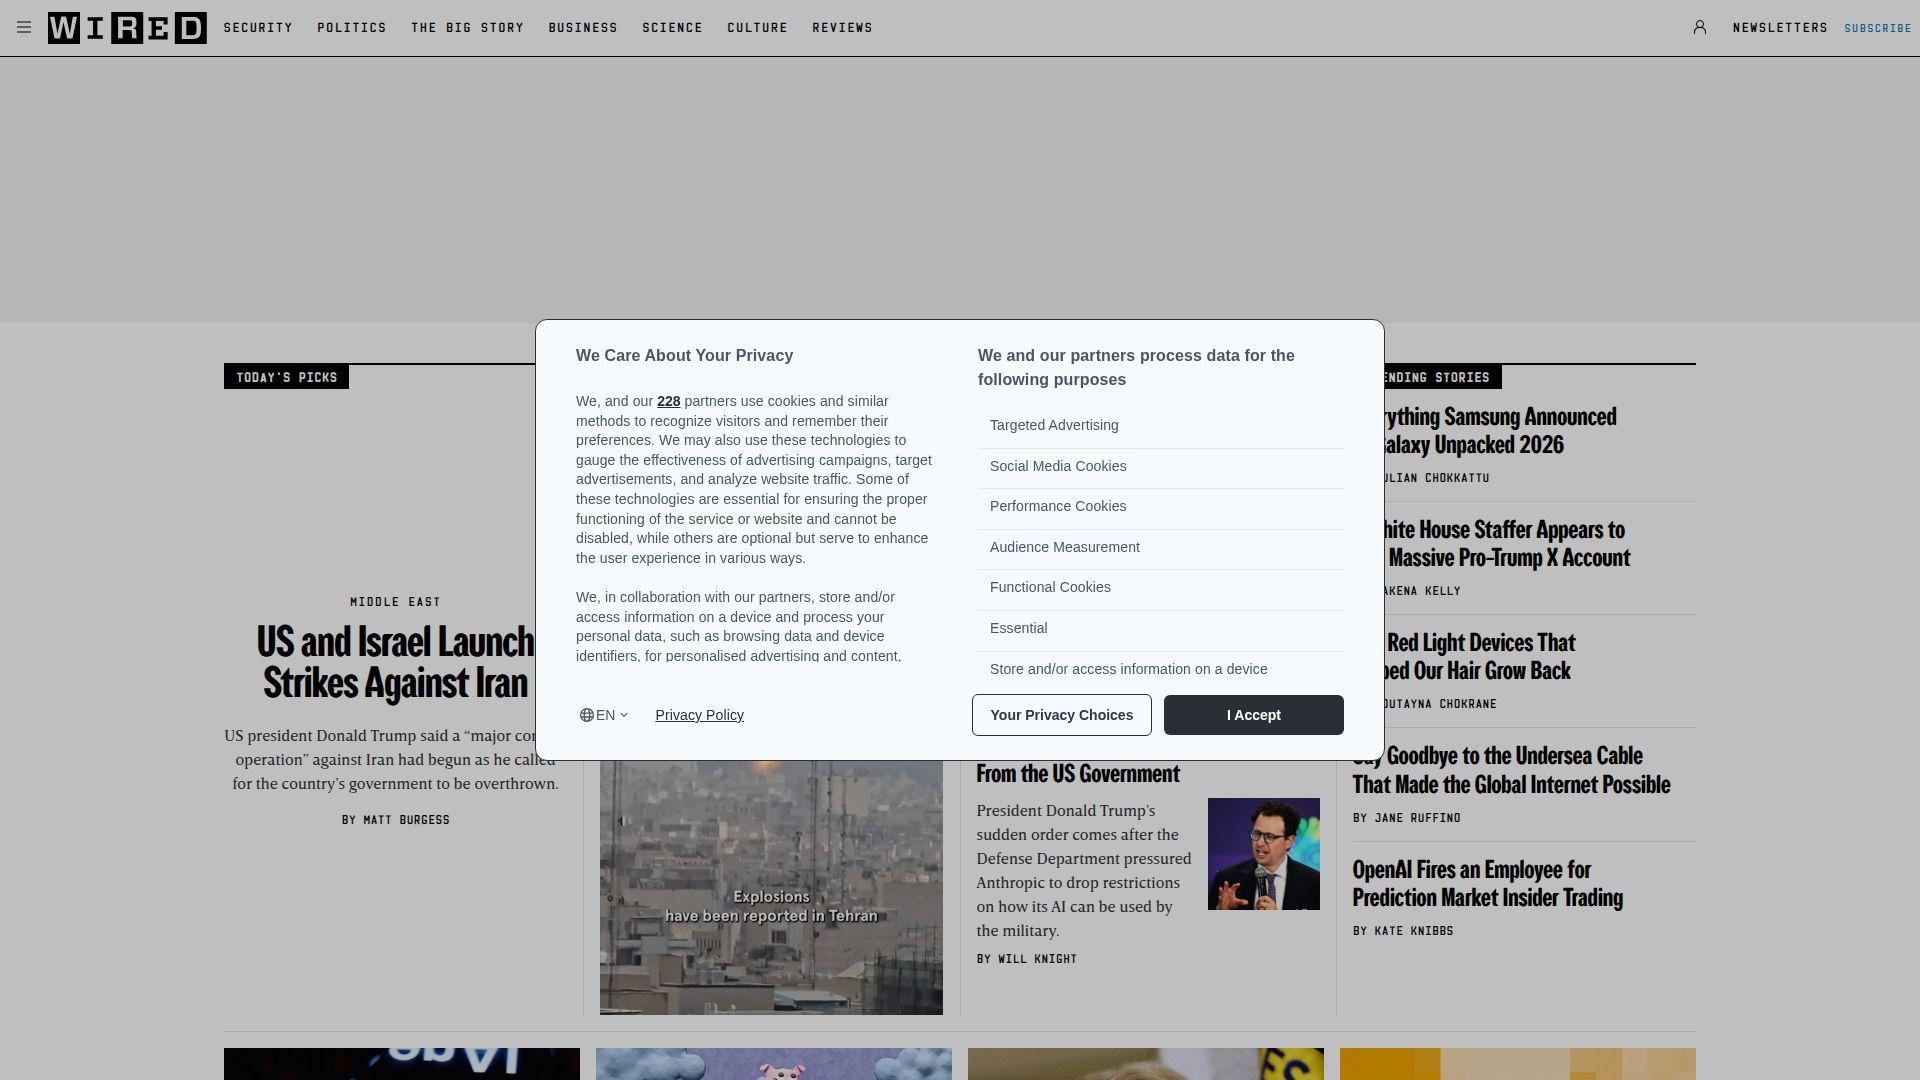Expand the Targeted Advertising purpose
Screen dimensions: 1920x1080
click(x=1054, y=425)
